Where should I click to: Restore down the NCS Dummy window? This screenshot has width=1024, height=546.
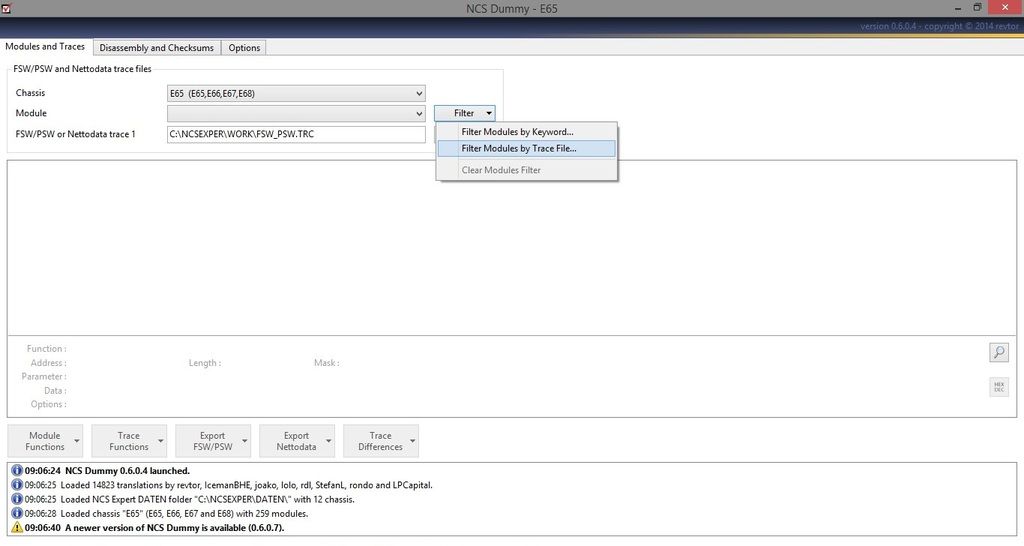point(978,8)
